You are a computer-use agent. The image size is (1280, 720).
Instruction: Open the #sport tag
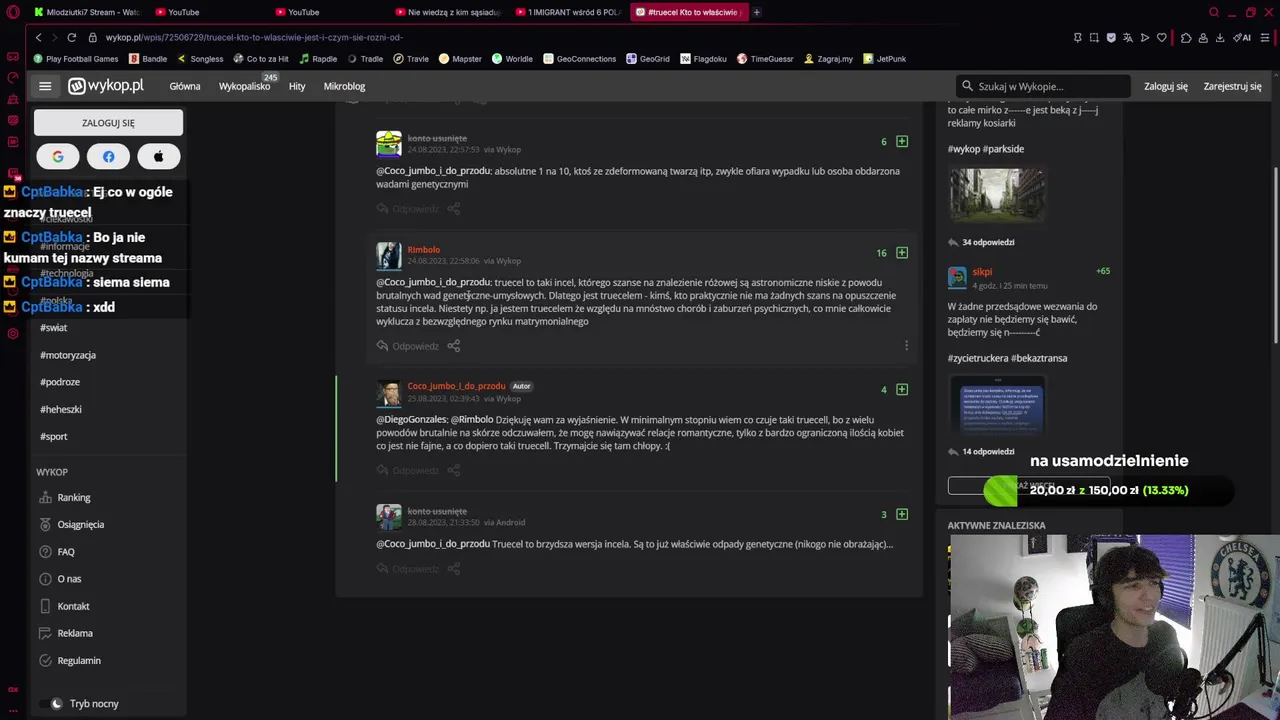click(54, 436)
